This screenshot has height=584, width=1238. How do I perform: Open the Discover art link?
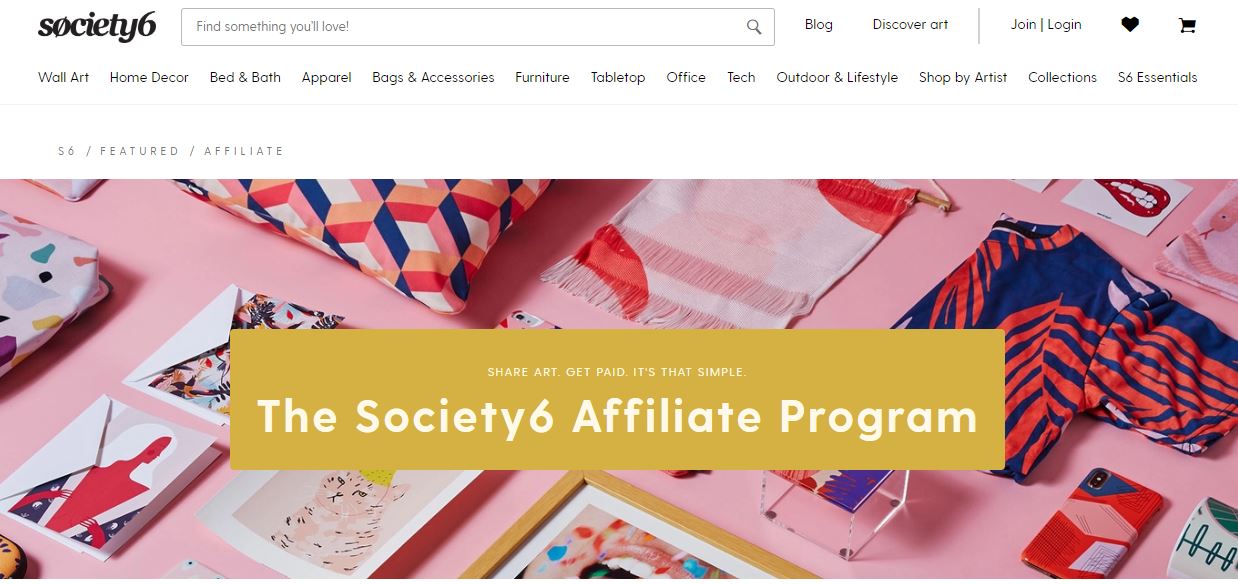(910, 24)
